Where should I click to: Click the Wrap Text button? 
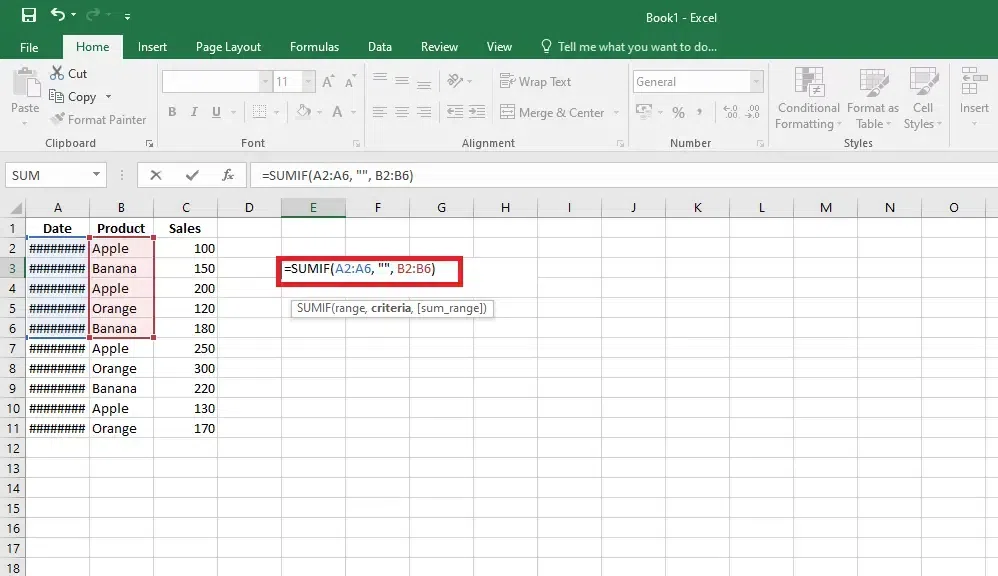click(x=535, y=81)
